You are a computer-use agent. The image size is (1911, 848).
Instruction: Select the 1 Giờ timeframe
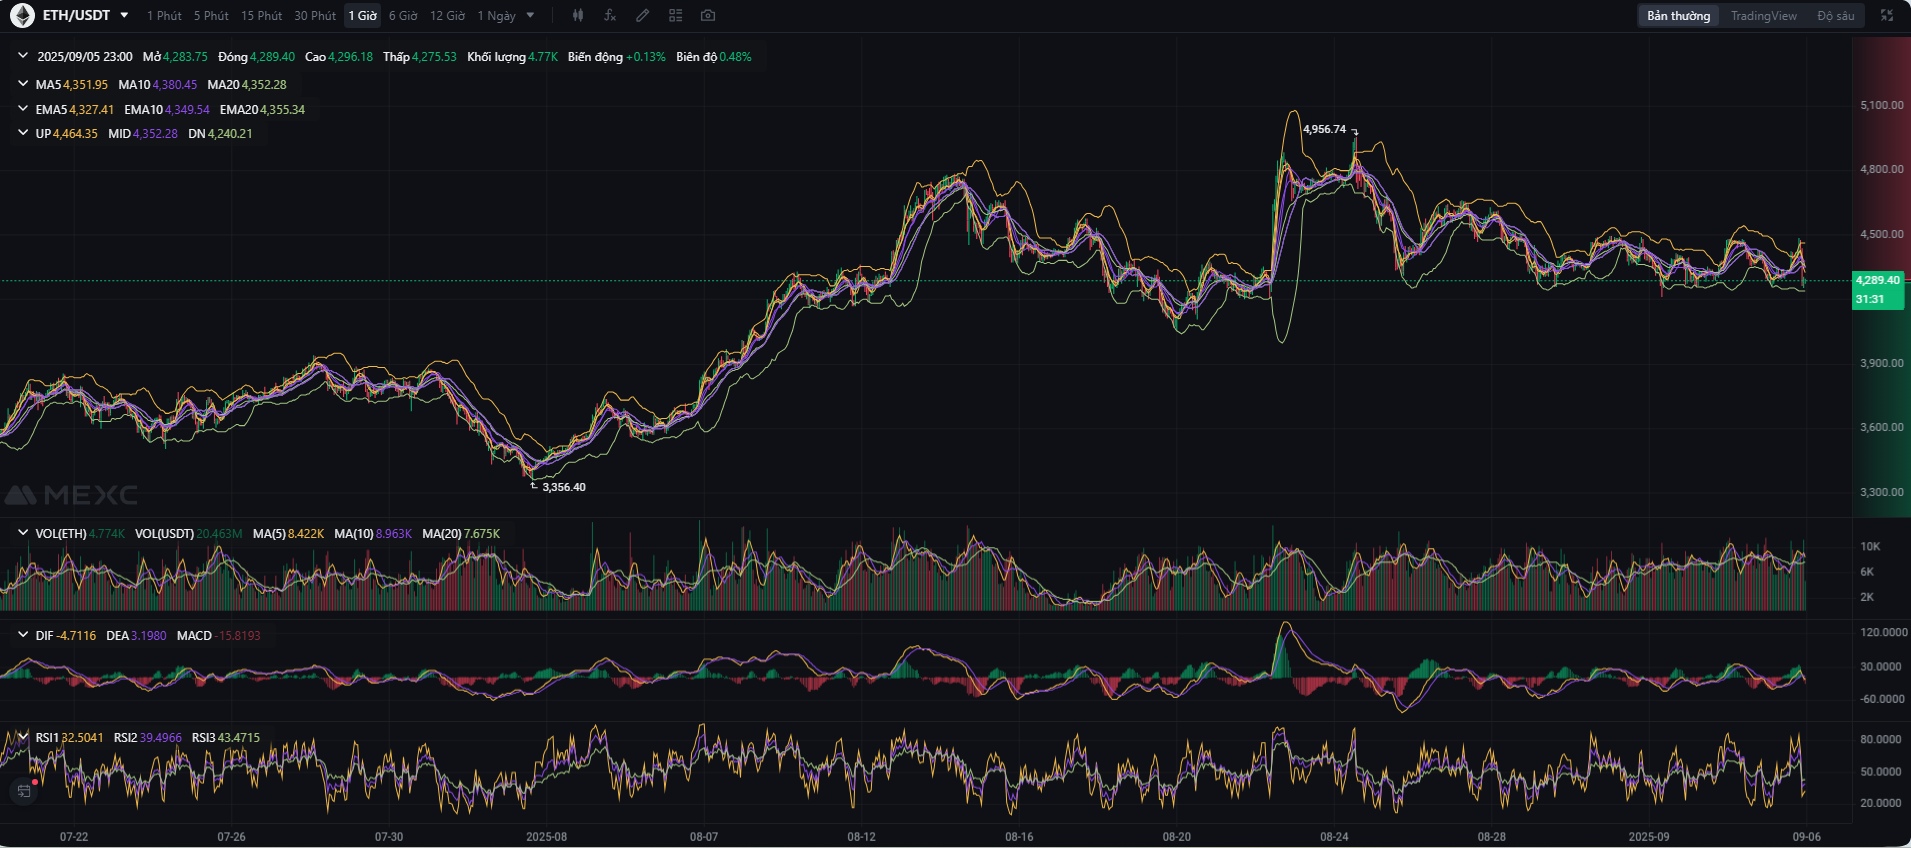(363, 16)
